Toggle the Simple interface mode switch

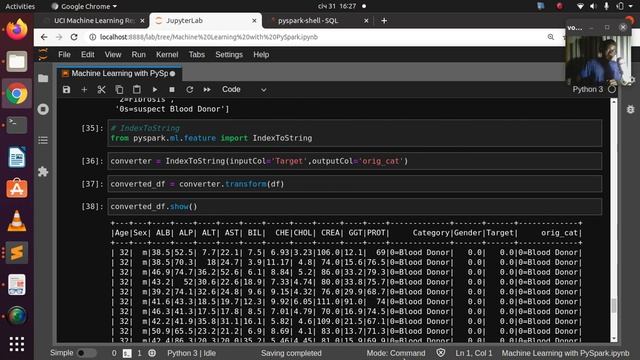tap(86, 353)
